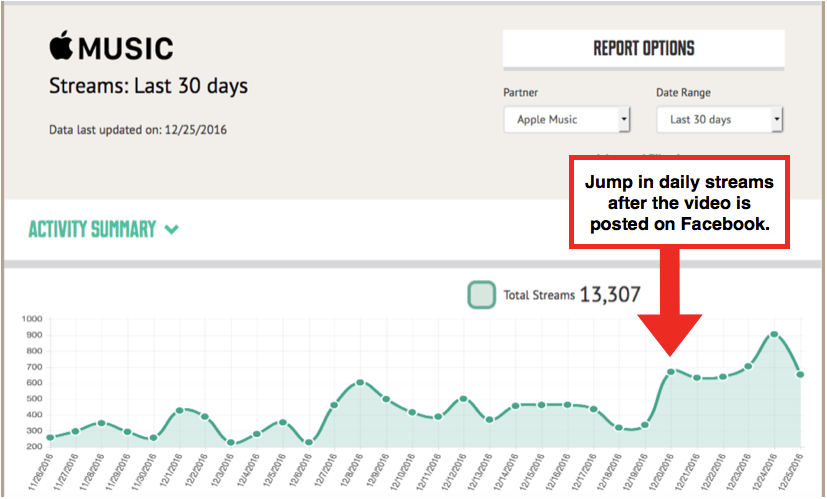
Task: Select the 12/14/2016 data point
Action: click(515, 406)
